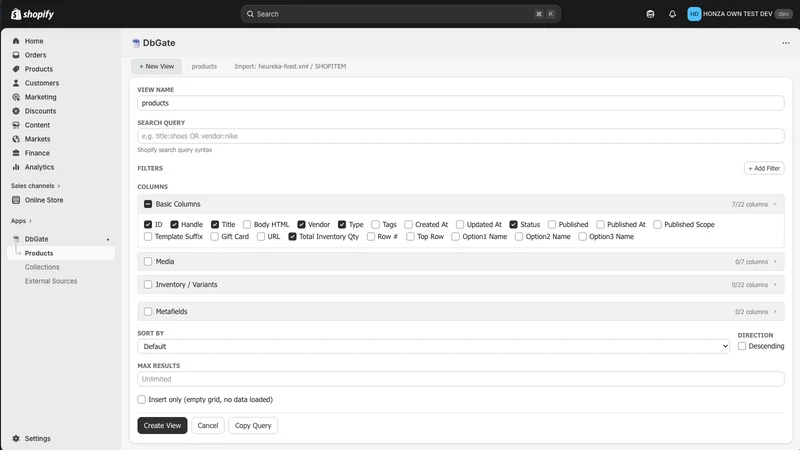800x450 pixels.
Task: Check the Published Scope column
Action: (x=657, y=224)
